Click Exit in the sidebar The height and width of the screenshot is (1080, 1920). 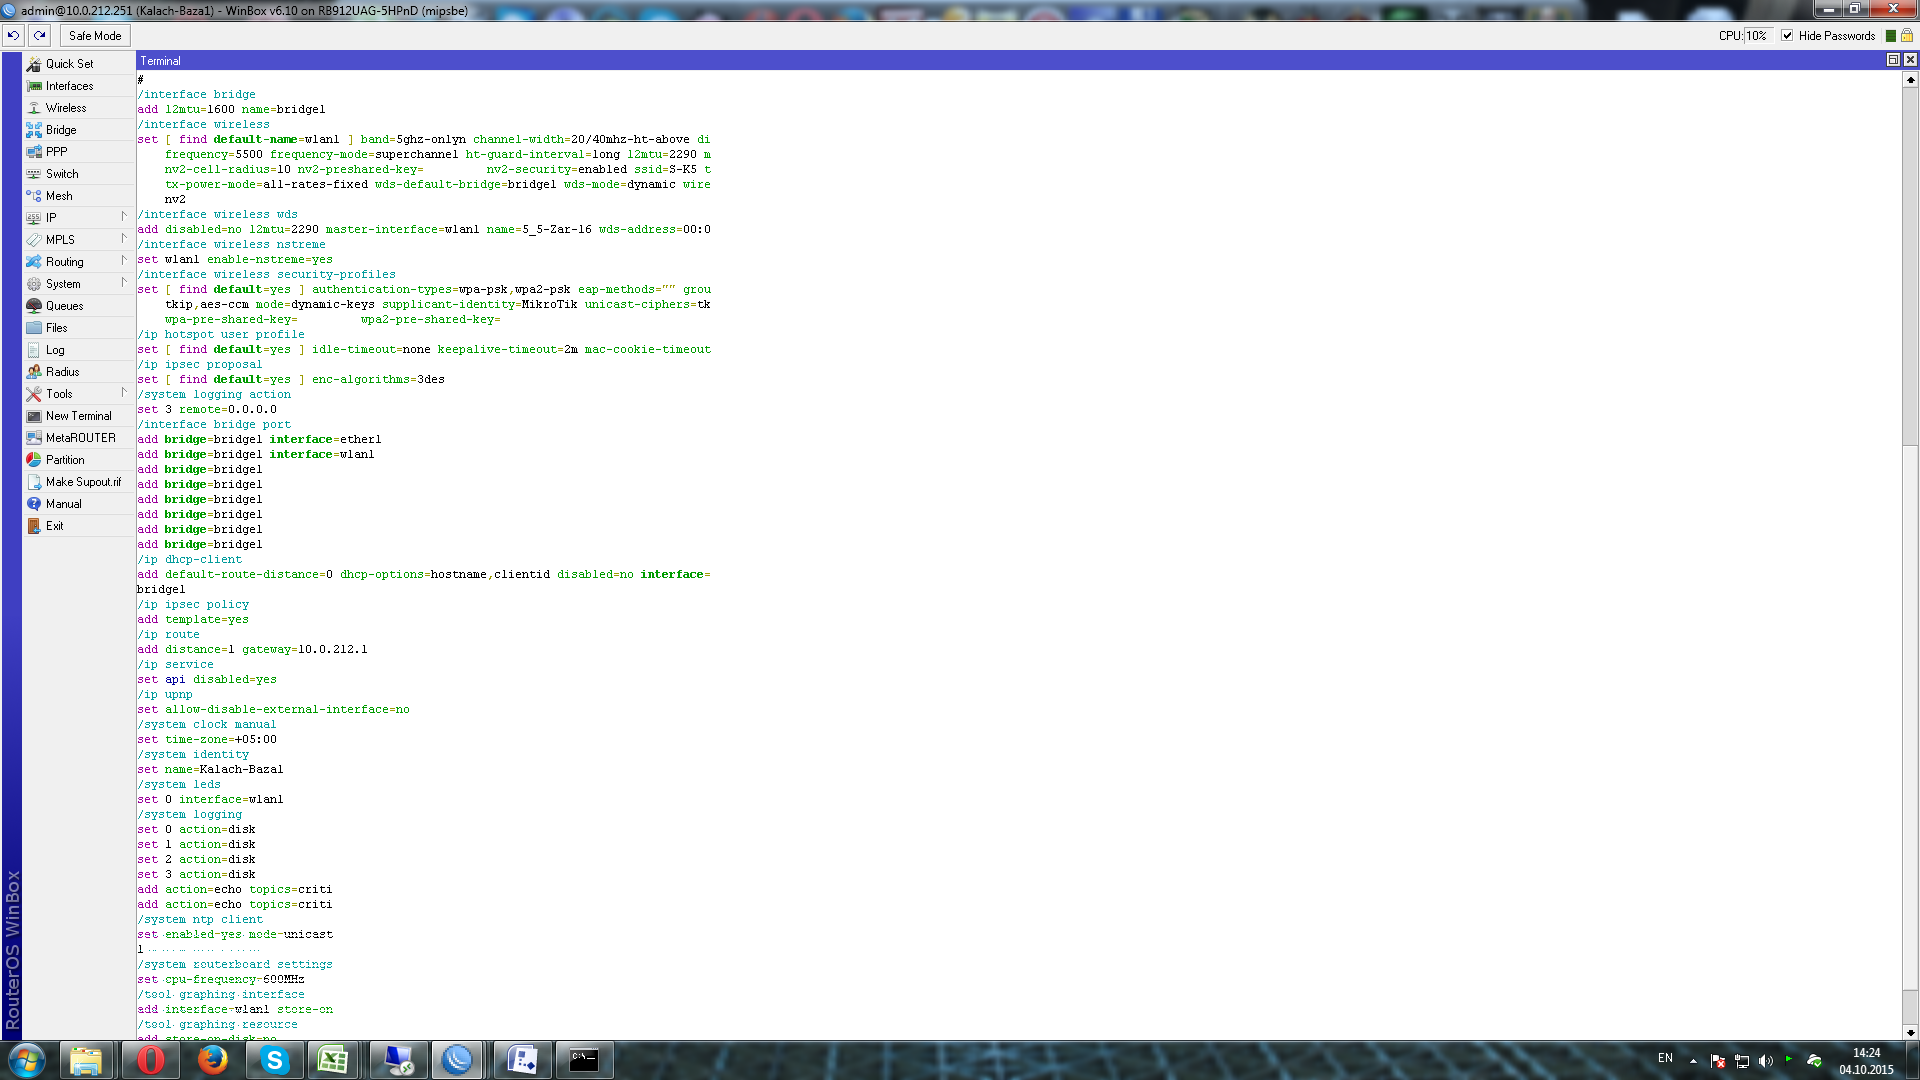tap(54, 526)
